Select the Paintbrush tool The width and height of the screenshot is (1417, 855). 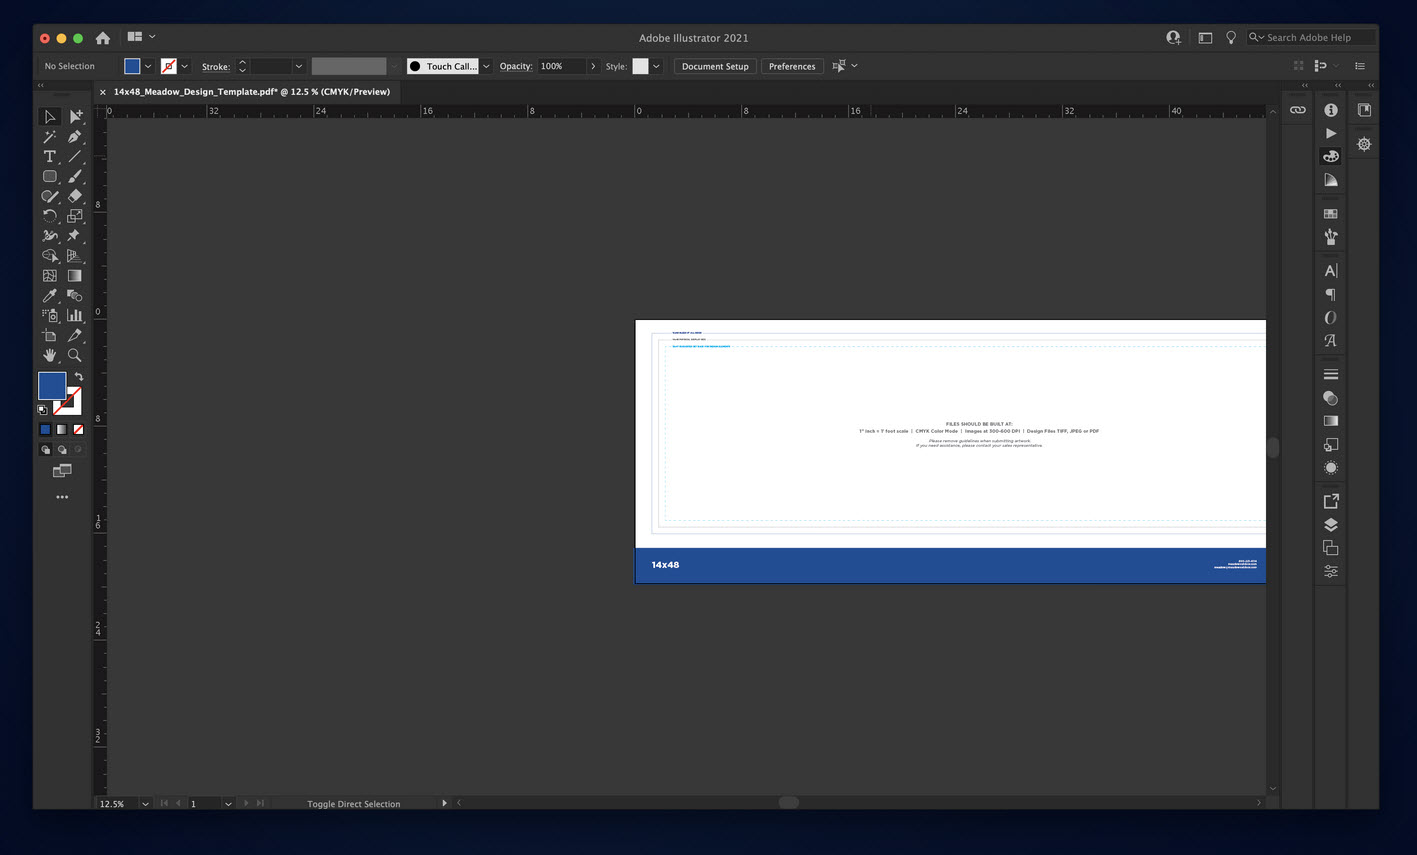pyautogui.click(x=75, y=176)
